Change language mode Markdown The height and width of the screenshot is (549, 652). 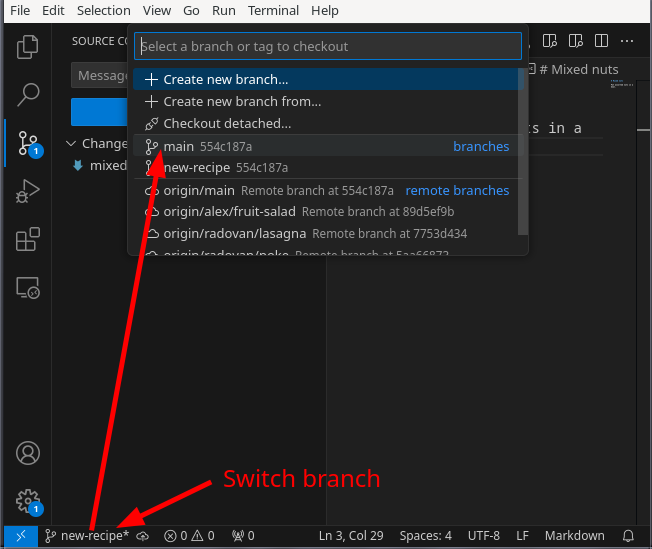pos(575,536)
